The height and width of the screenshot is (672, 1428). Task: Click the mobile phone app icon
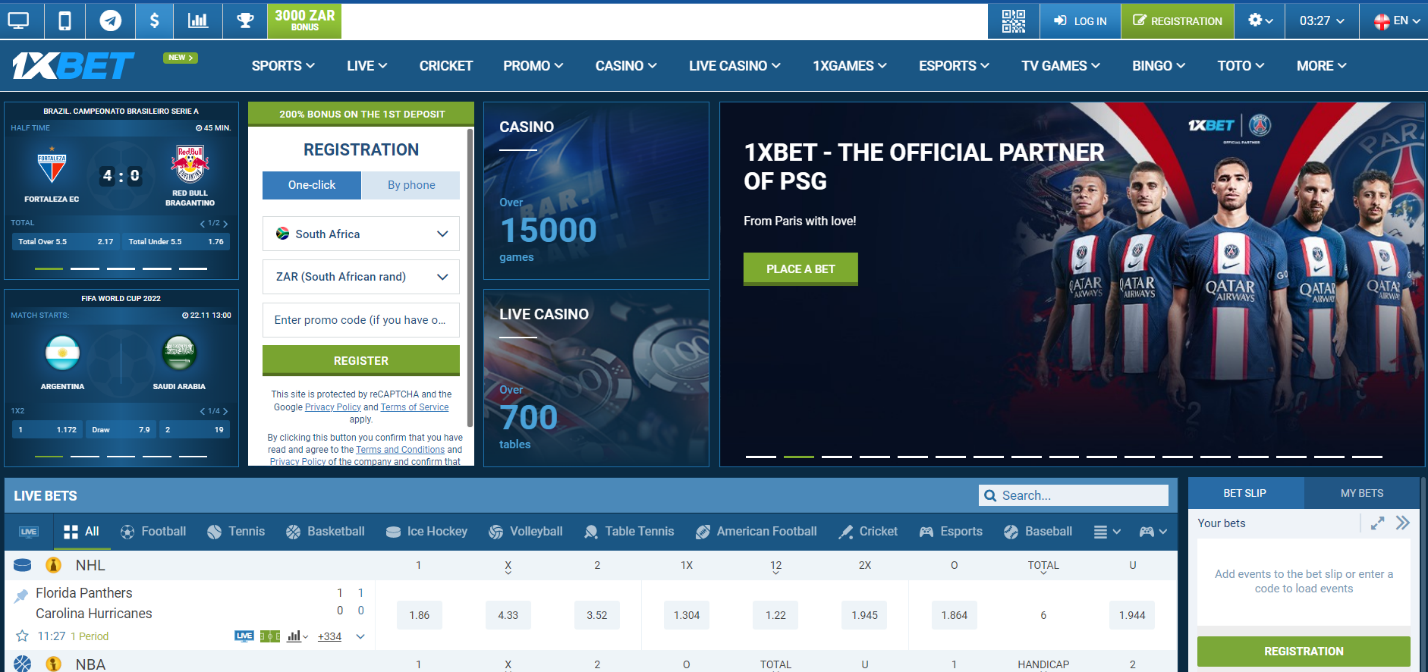pos(65,20)
